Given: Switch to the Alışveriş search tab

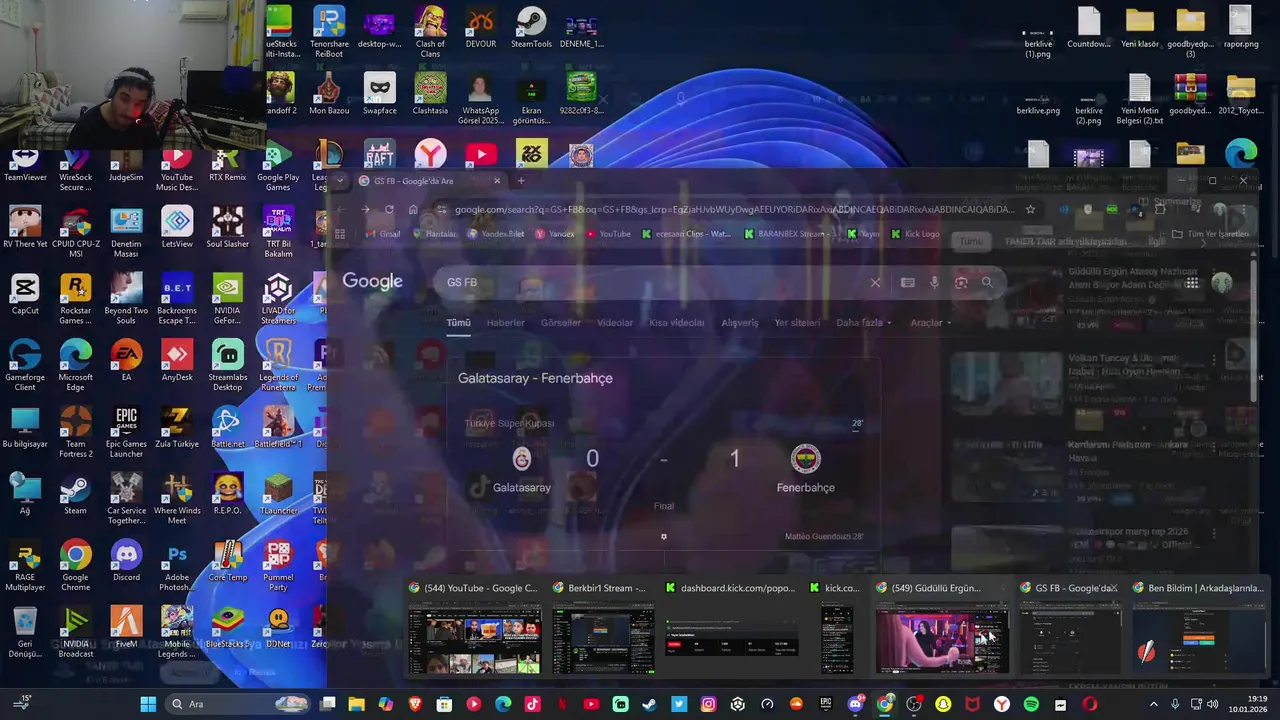Looking at the screenshot, I should click(740, 323).
